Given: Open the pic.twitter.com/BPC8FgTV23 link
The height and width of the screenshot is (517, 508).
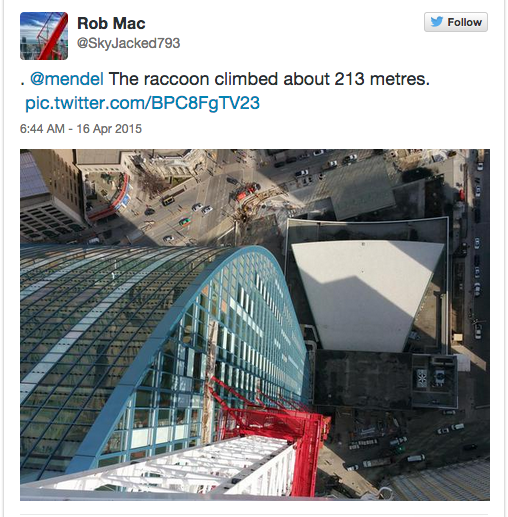Looking at the screenshot, I should (x=142, y=103).
